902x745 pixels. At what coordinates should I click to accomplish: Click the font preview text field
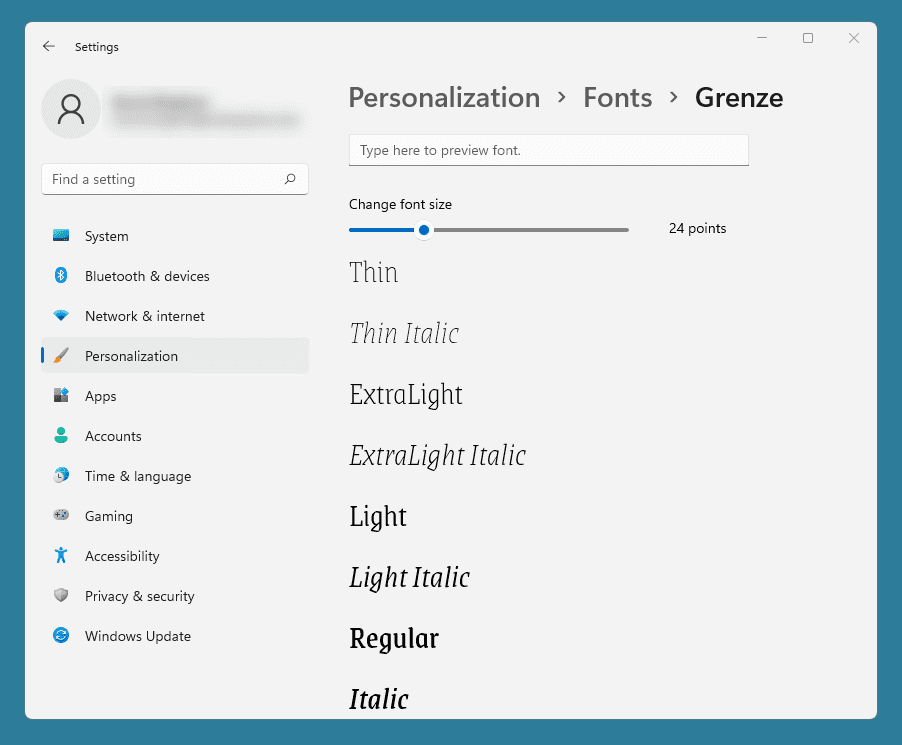pos(548,150)
